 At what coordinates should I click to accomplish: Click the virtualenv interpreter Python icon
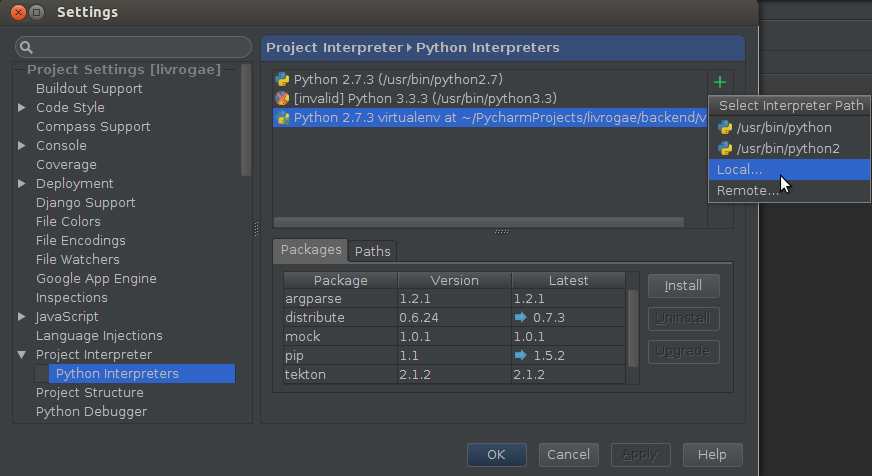282,117
